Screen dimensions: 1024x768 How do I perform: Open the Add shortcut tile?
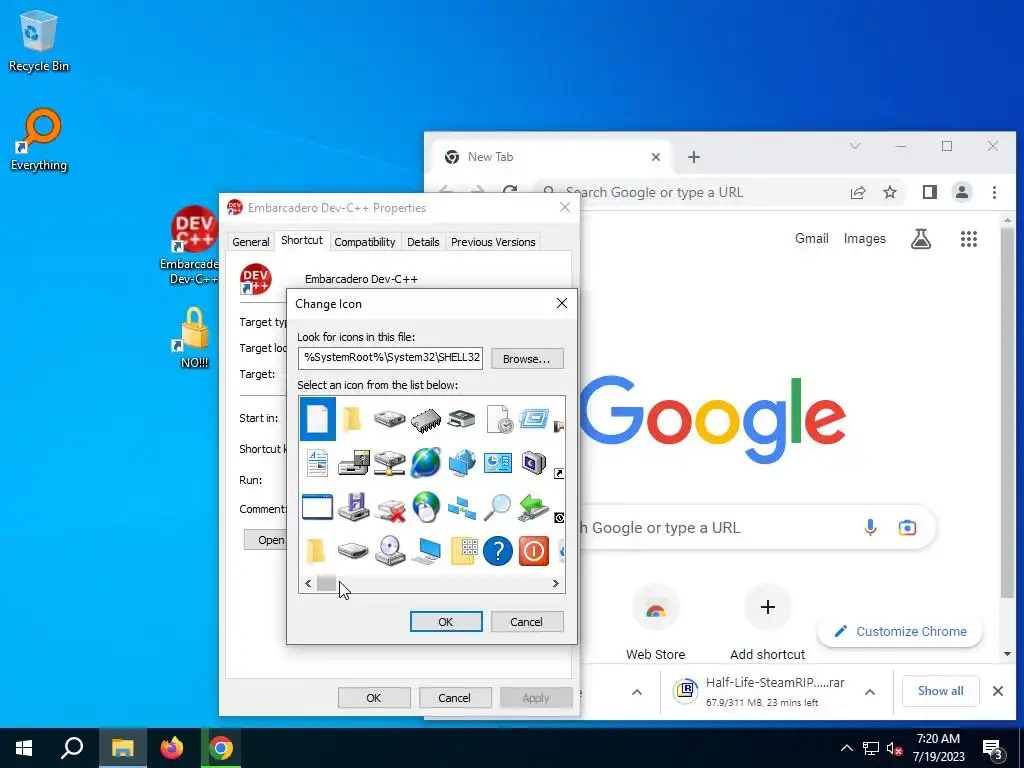pyautogui.click(x=768, y=622)
